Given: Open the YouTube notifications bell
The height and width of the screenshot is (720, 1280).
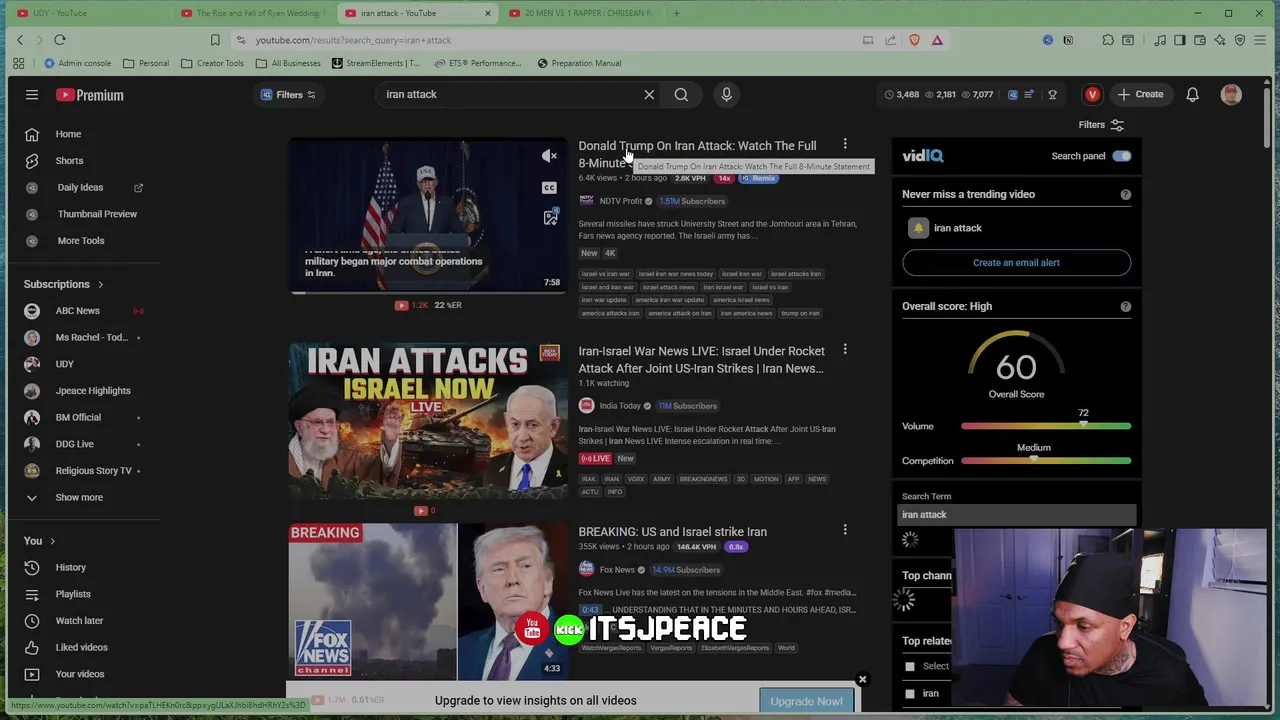Looking at the screenshot, I should pyautogui.click(x=1192, y=95).
